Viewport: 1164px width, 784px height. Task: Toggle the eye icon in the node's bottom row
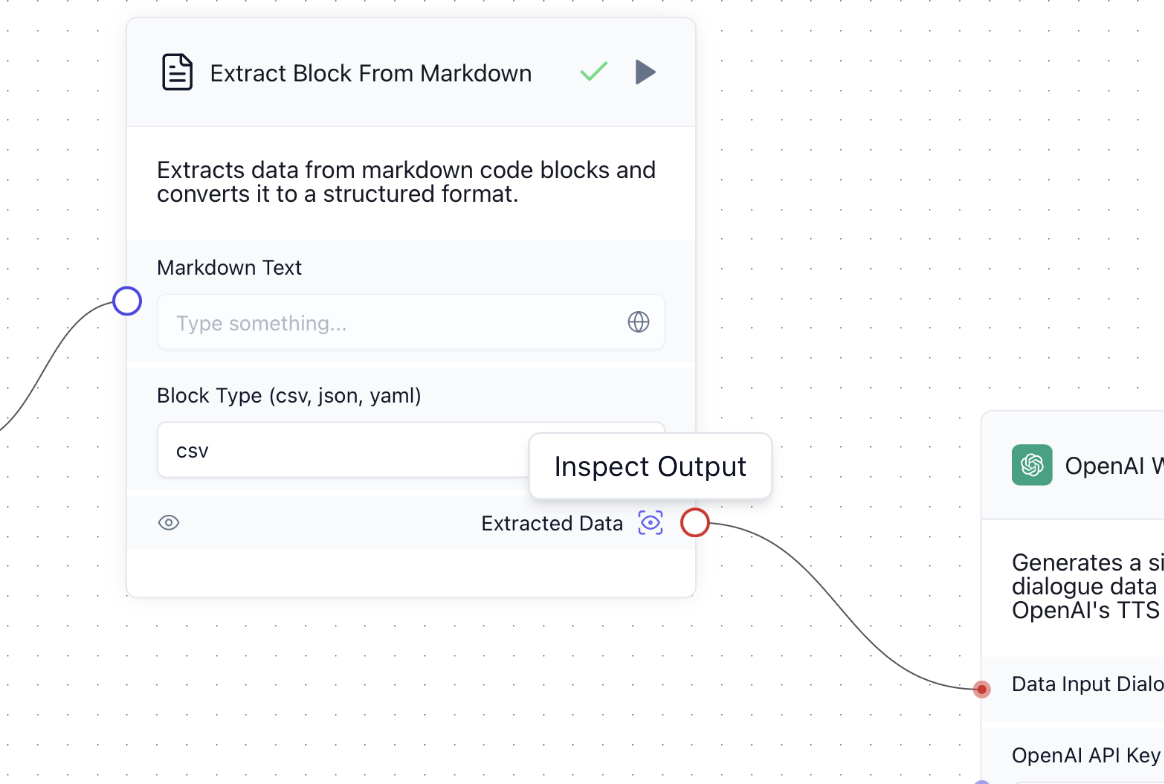pyautogui.click(x=169, y=523)
